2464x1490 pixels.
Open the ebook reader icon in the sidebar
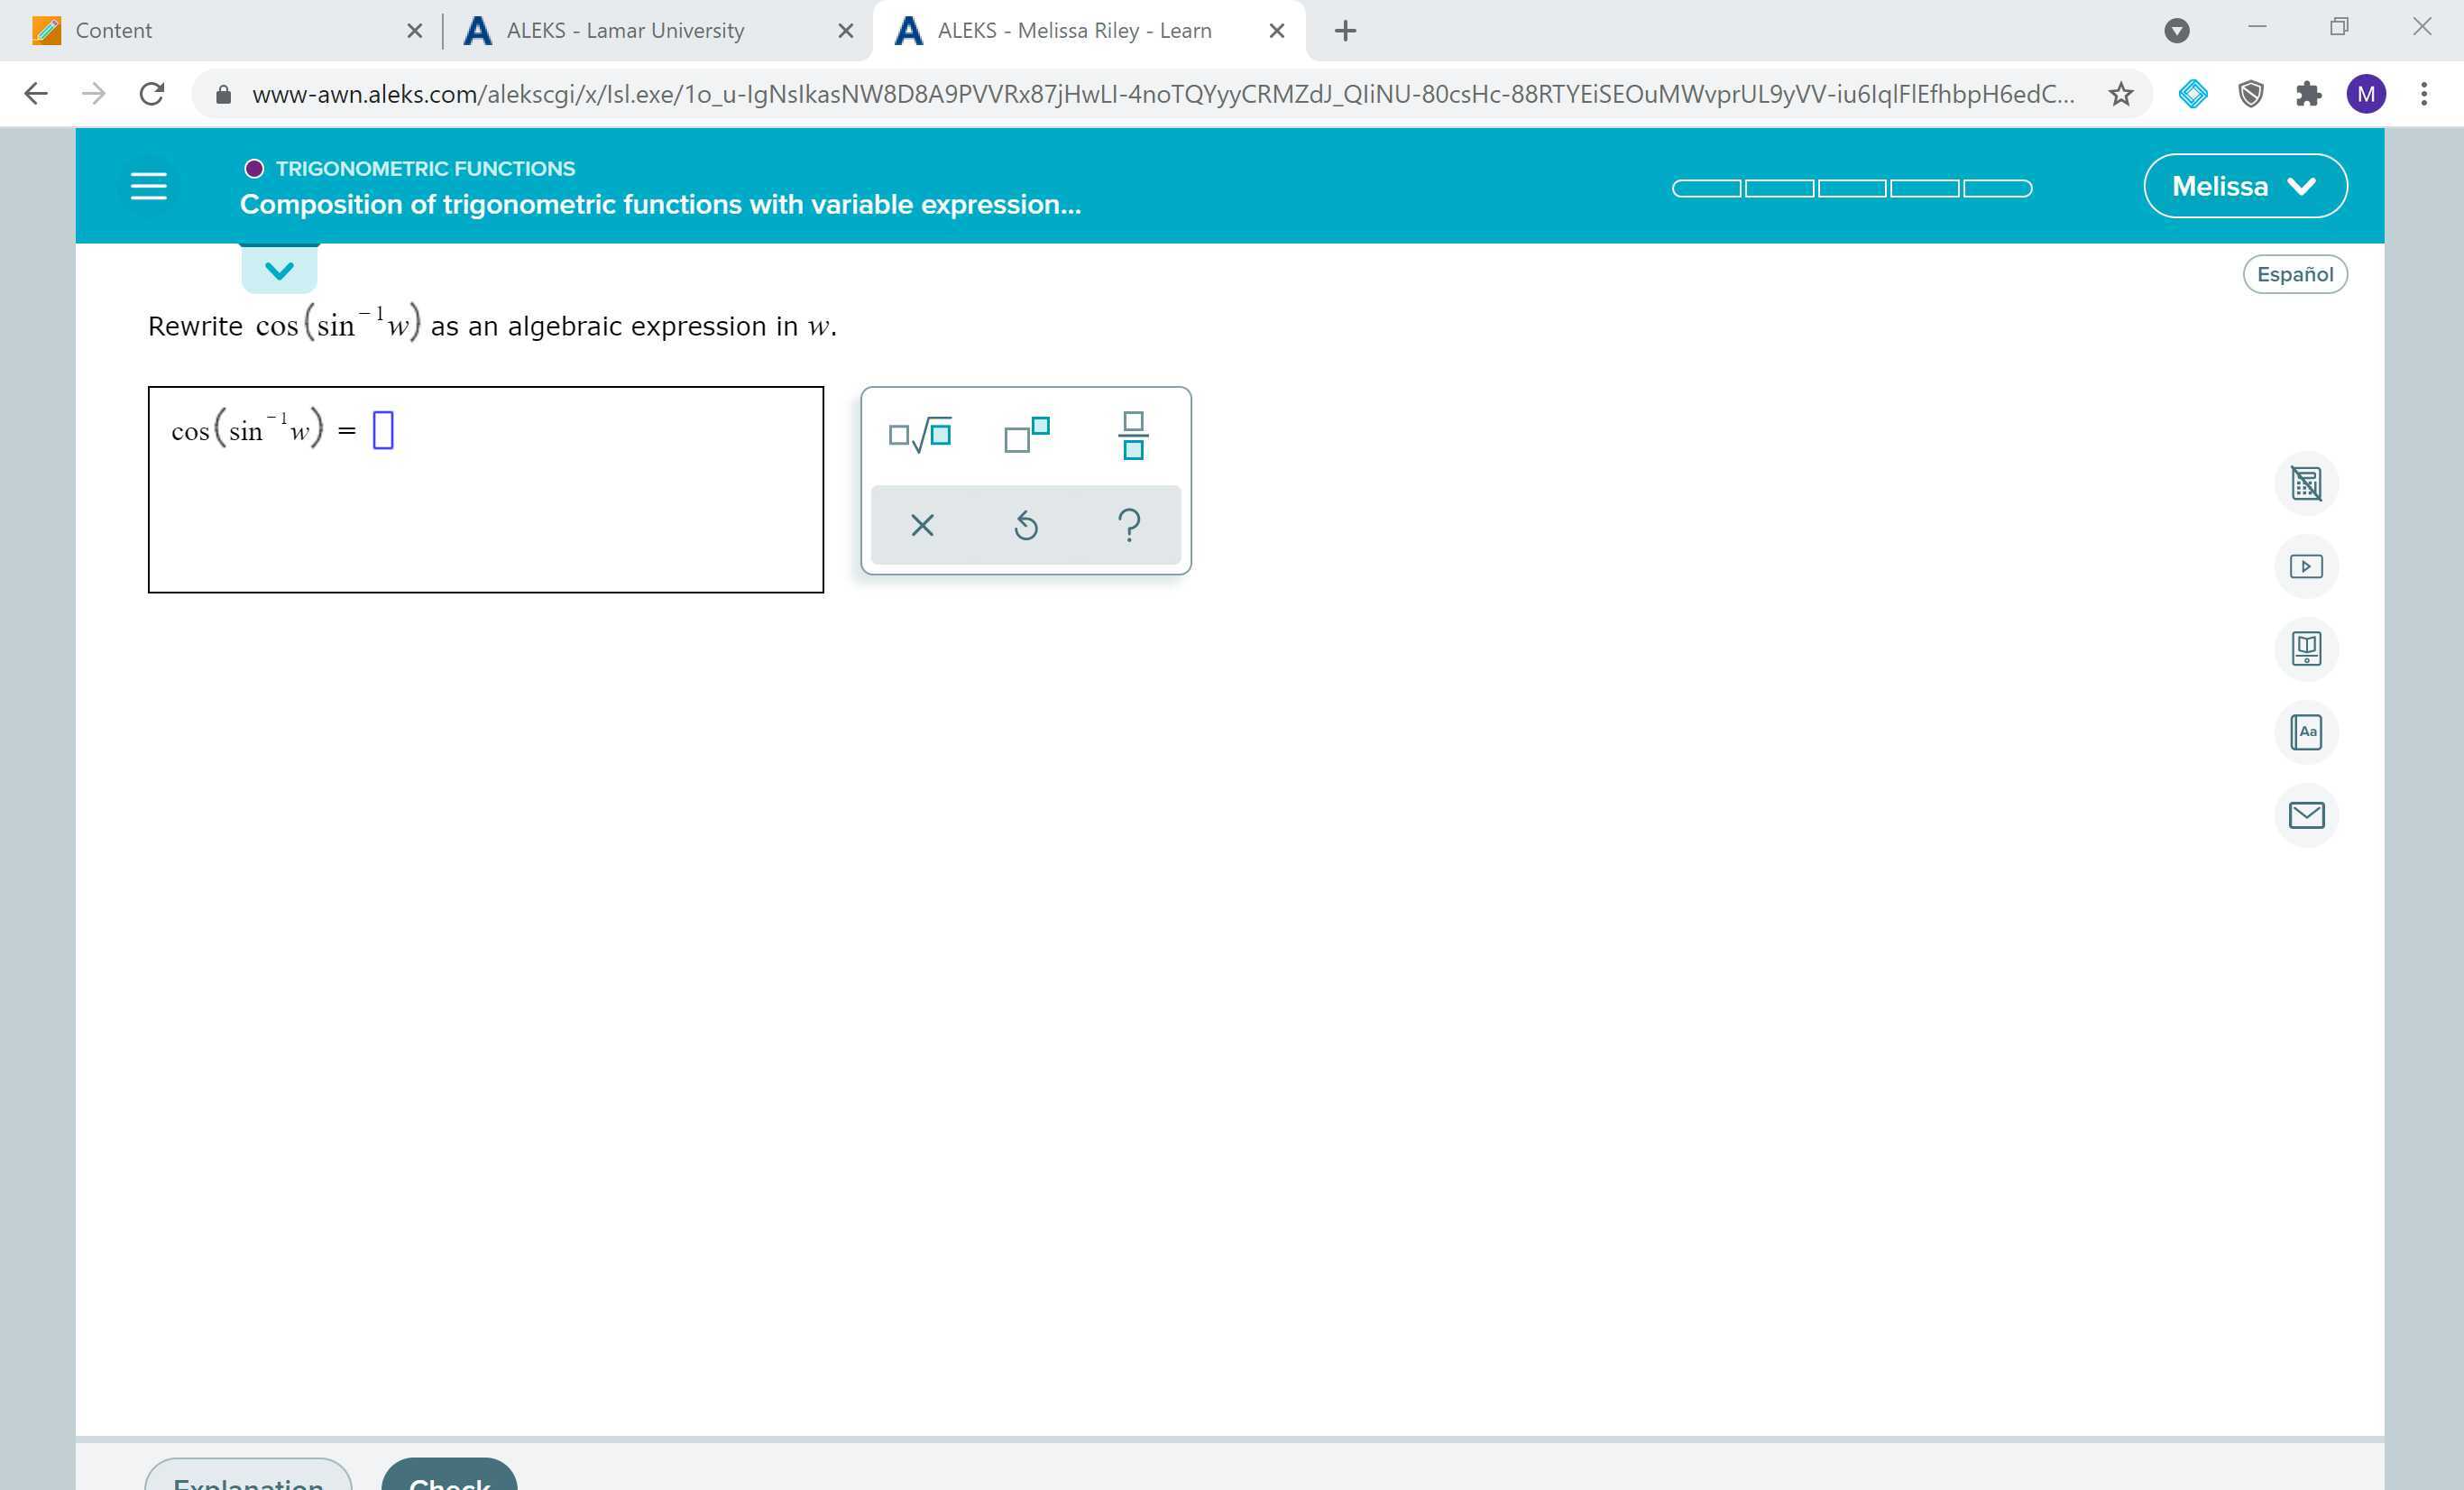[2307, 648]
